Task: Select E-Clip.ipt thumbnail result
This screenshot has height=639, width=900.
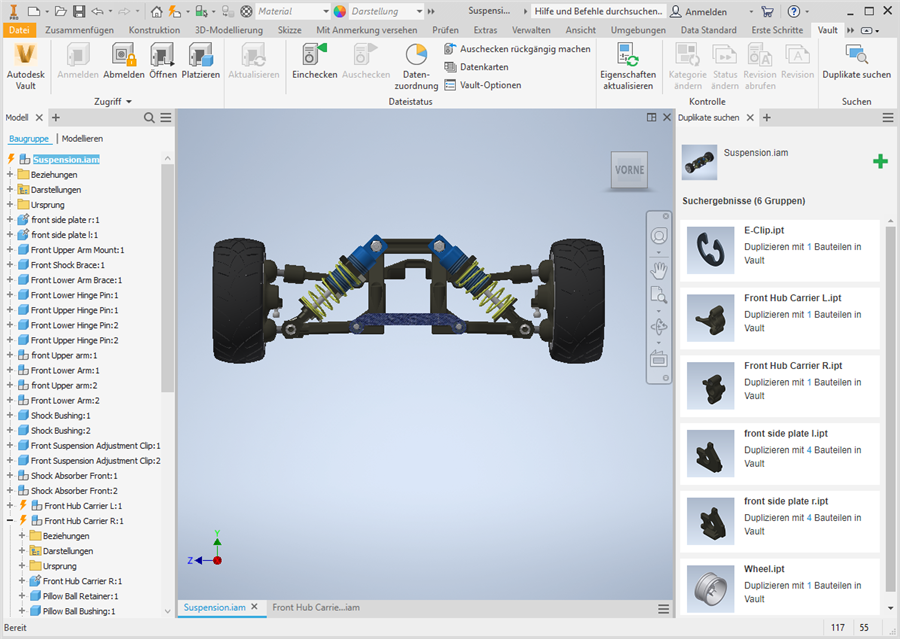Action: pyautogui.click(x=711, y=250)
